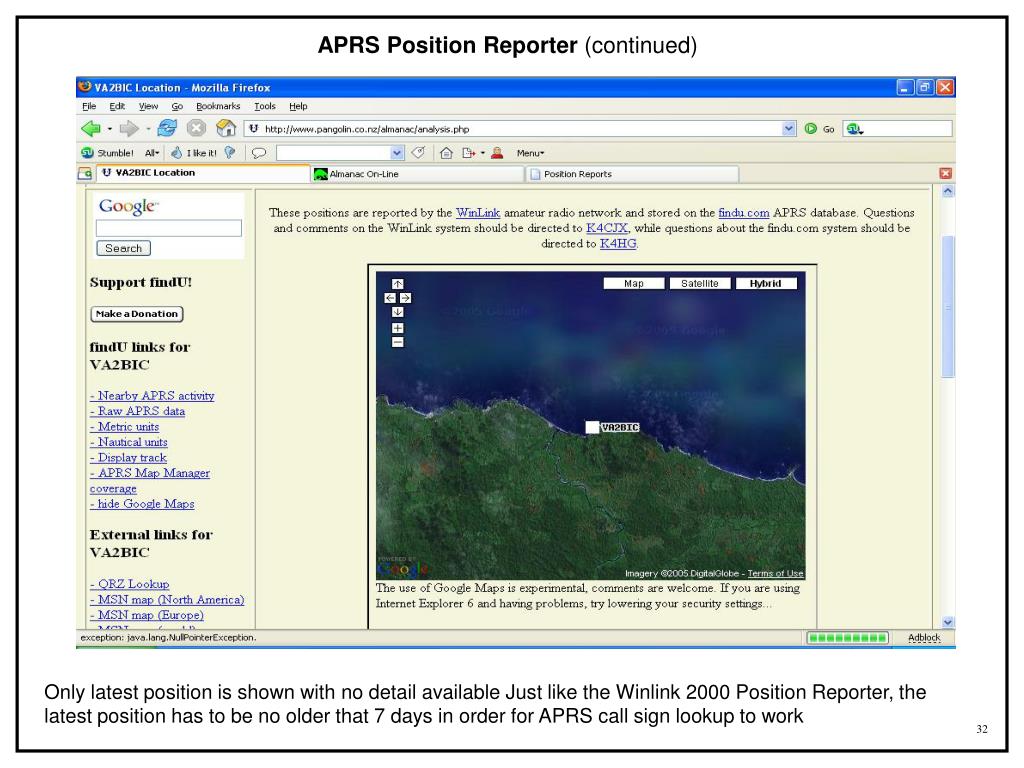Open the QRZ Lookup link
Image resolution: width=1024 pixels, height=768 pixels.
click(x=129, y=584)
